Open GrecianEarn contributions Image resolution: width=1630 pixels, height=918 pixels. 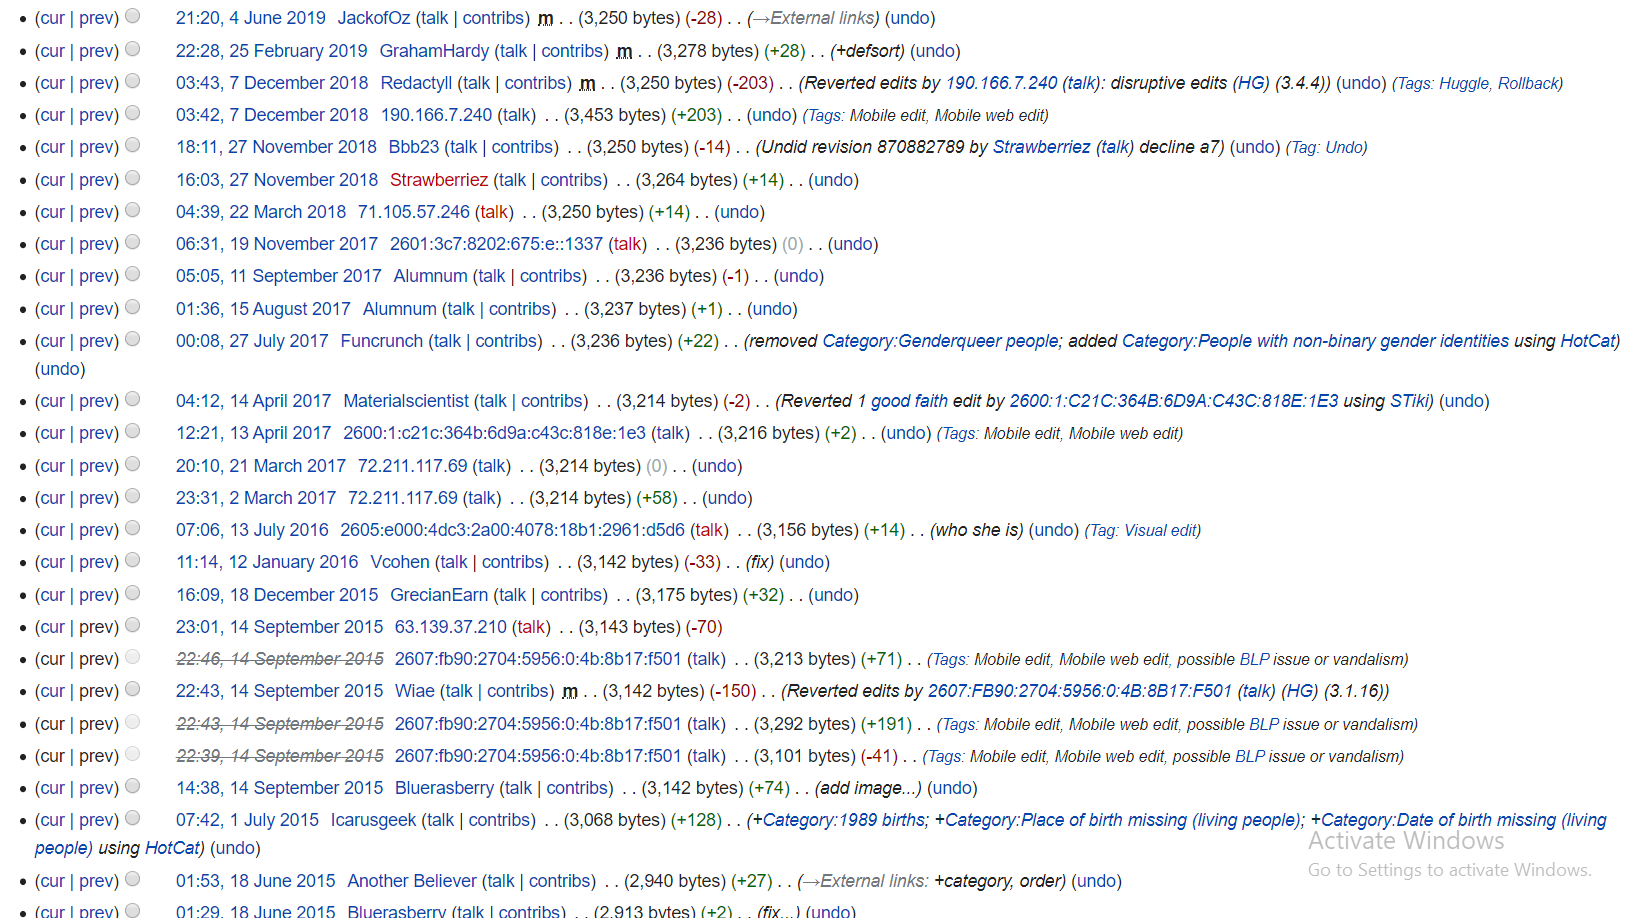pos(571,595)
